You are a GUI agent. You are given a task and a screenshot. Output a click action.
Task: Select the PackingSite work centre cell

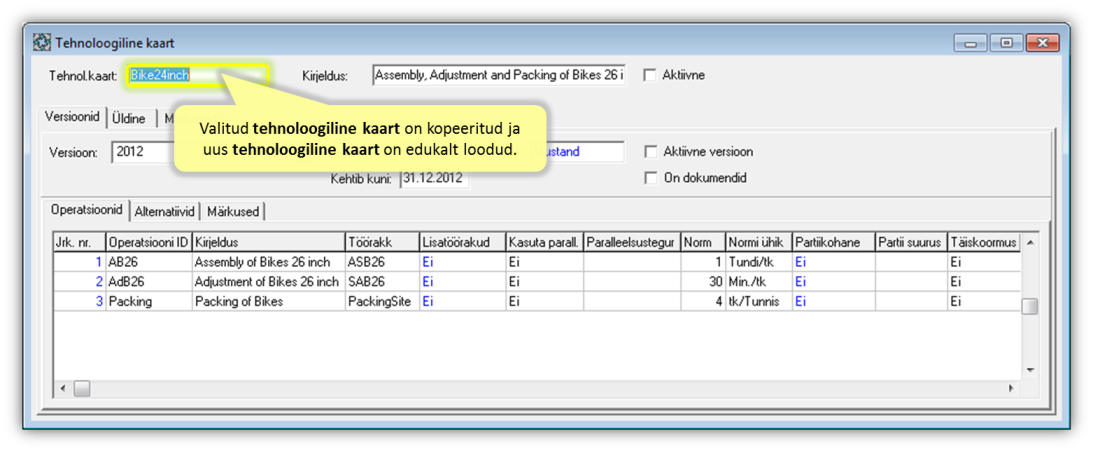pos(382,301)
